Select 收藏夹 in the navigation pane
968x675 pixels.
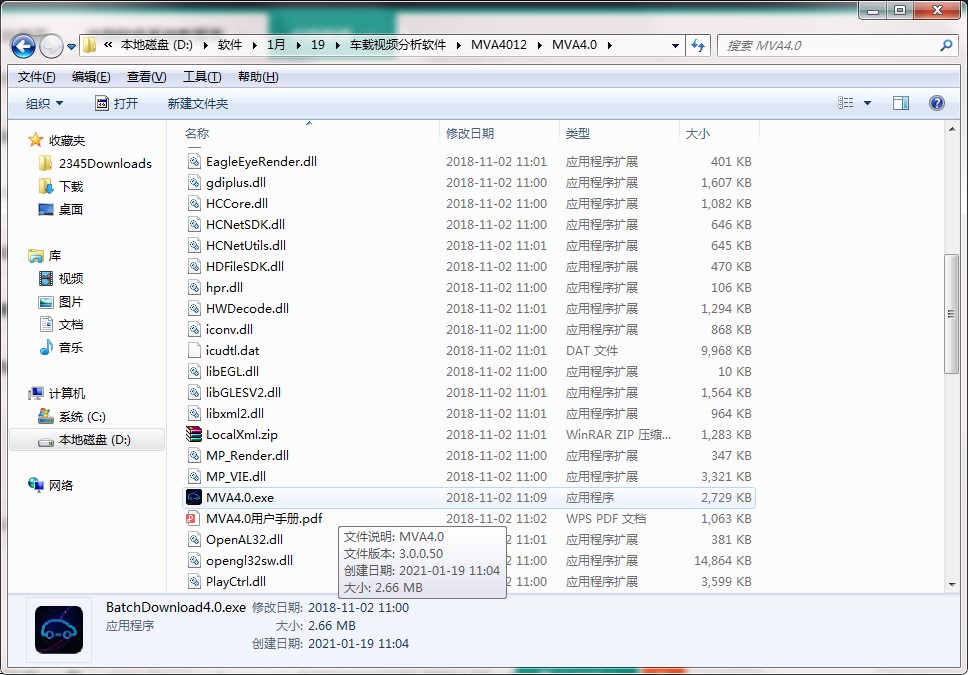coord(67,140)
